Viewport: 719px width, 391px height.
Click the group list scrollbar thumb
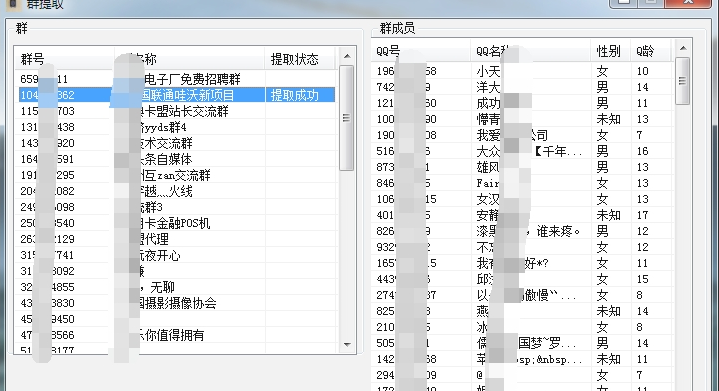coord(347,118)
